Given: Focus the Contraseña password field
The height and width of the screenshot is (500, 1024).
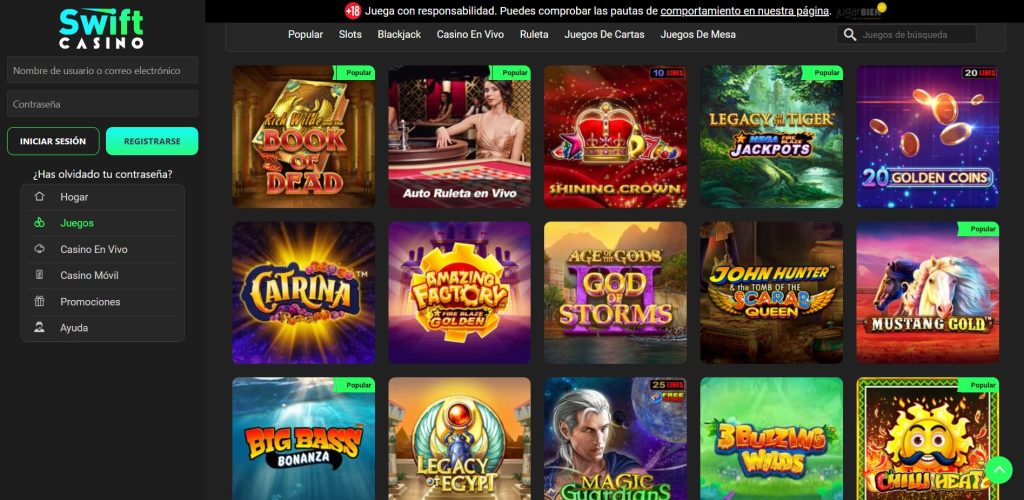Looking at the screenshot, I should [103, 104].
